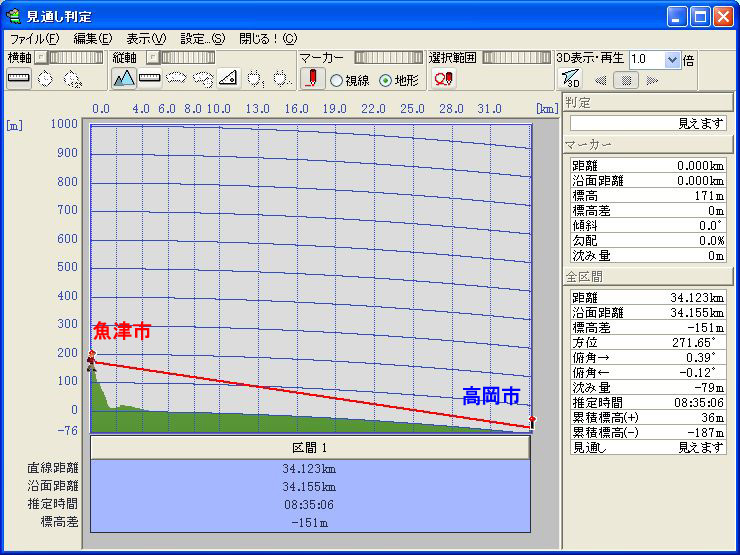The image size is (740, 555).
Task: Click the 俯角← -0.12° row
Action: pyautogui.click(x=648, y=372)
